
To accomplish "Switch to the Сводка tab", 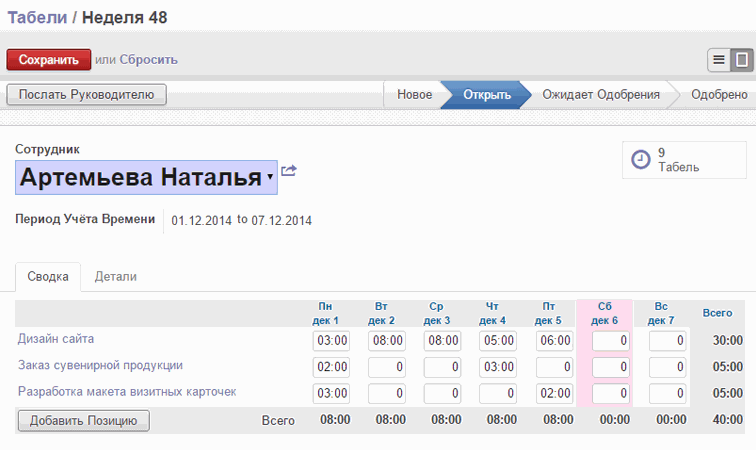I will point(48,277).
